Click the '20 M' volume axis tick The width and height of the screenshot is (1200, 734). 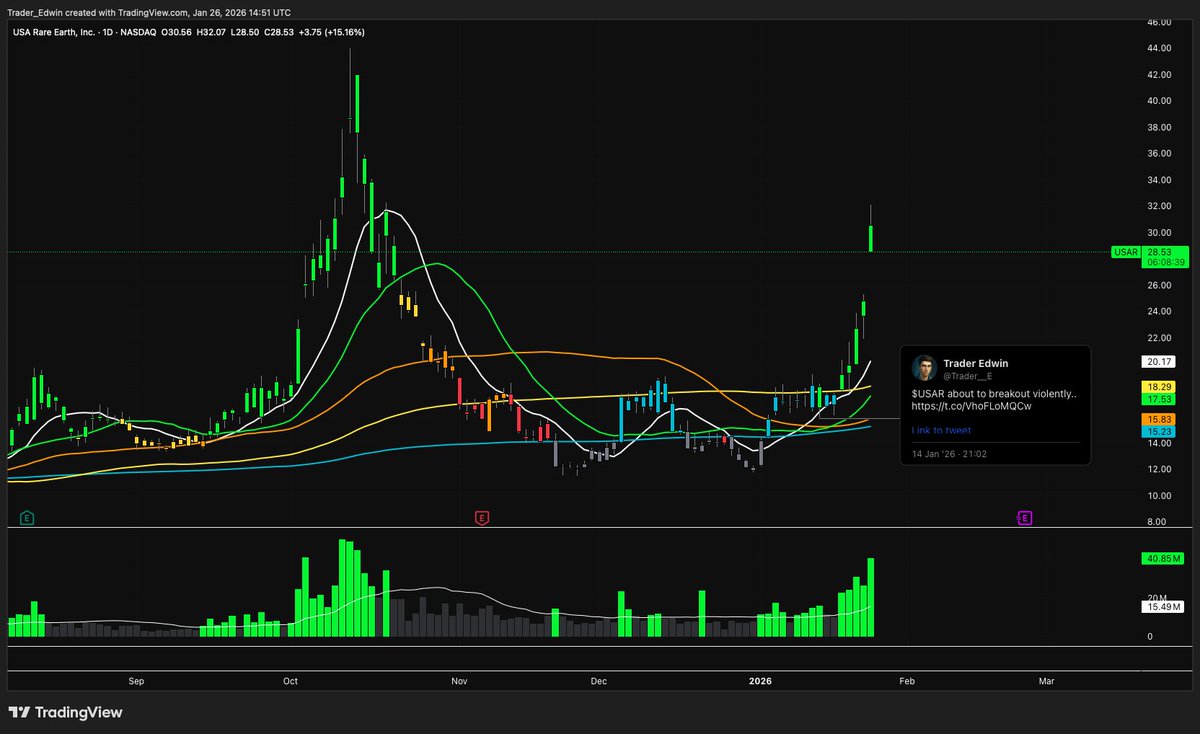(1156, 596)
